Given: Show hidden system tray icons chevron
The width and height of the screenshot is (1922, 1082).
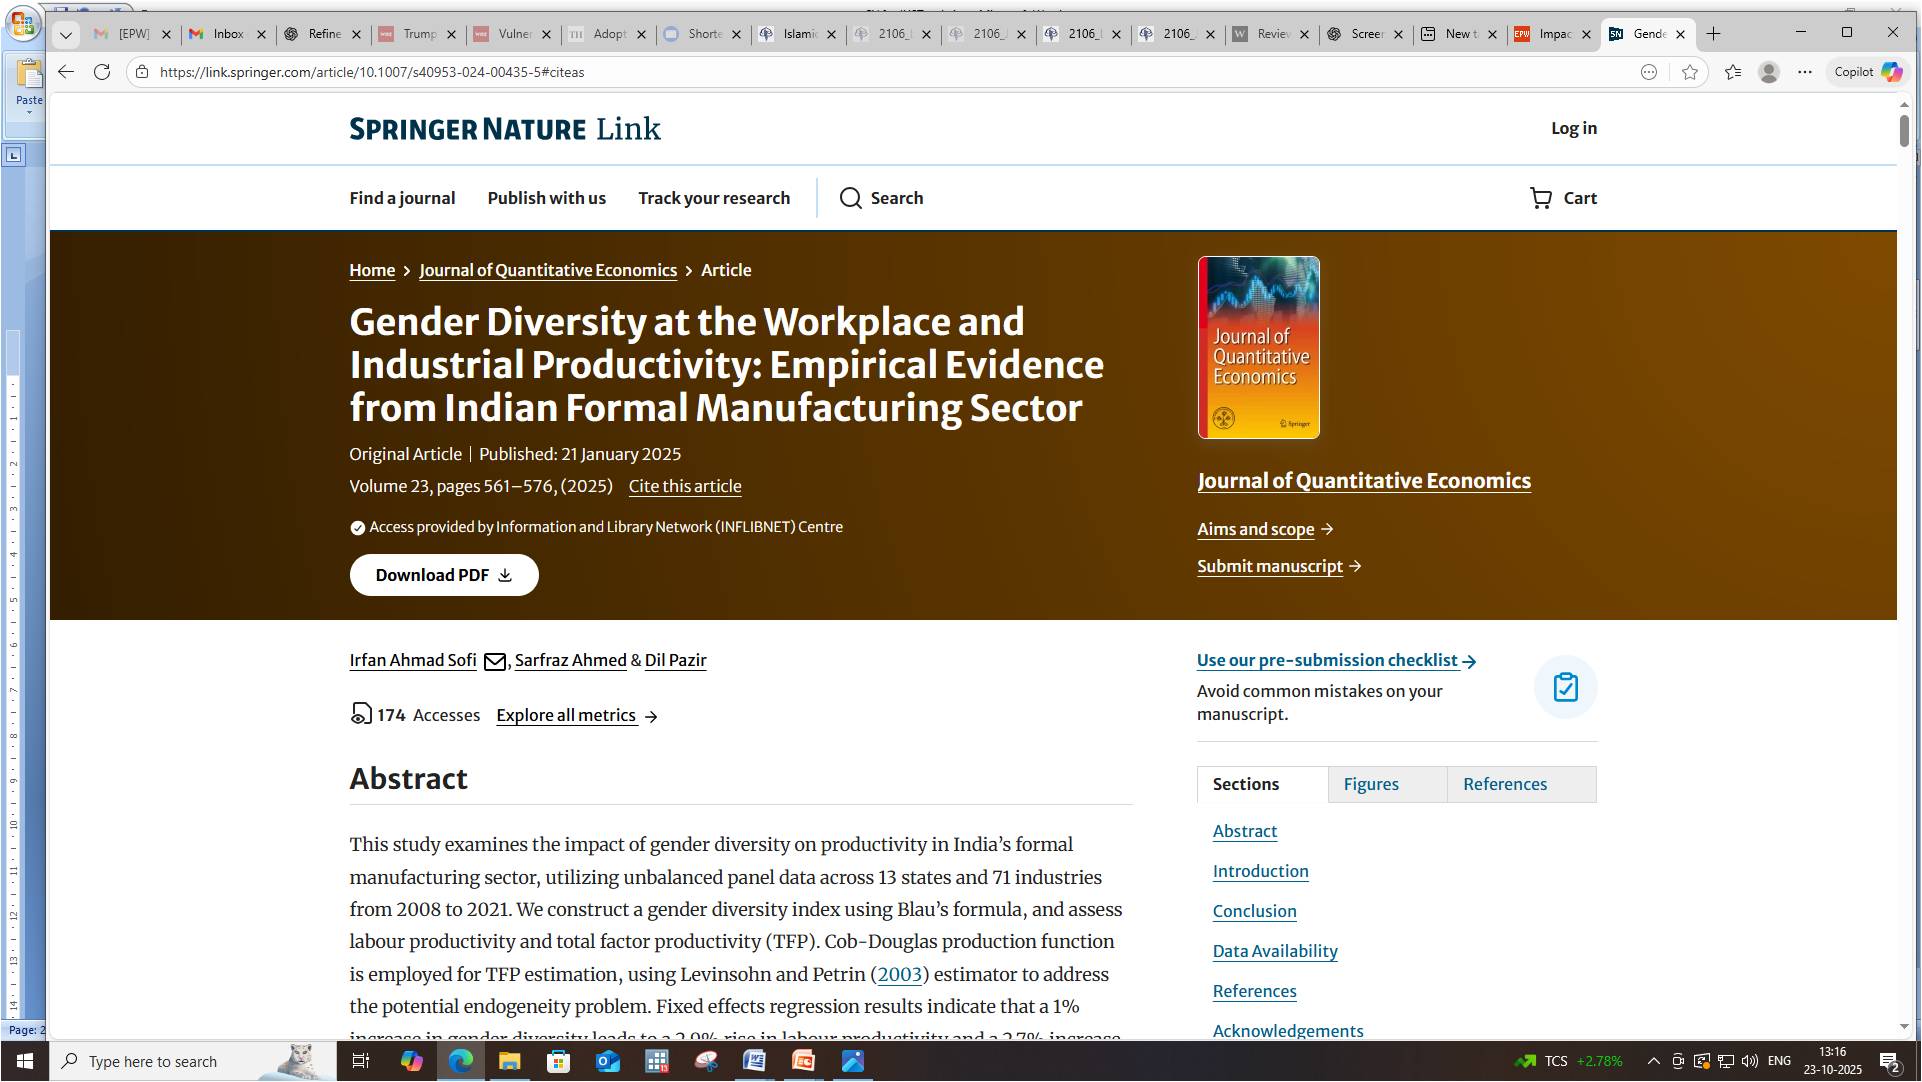Looking at the screenshot, I should pyautogui.click(x=1653, y=1061).
